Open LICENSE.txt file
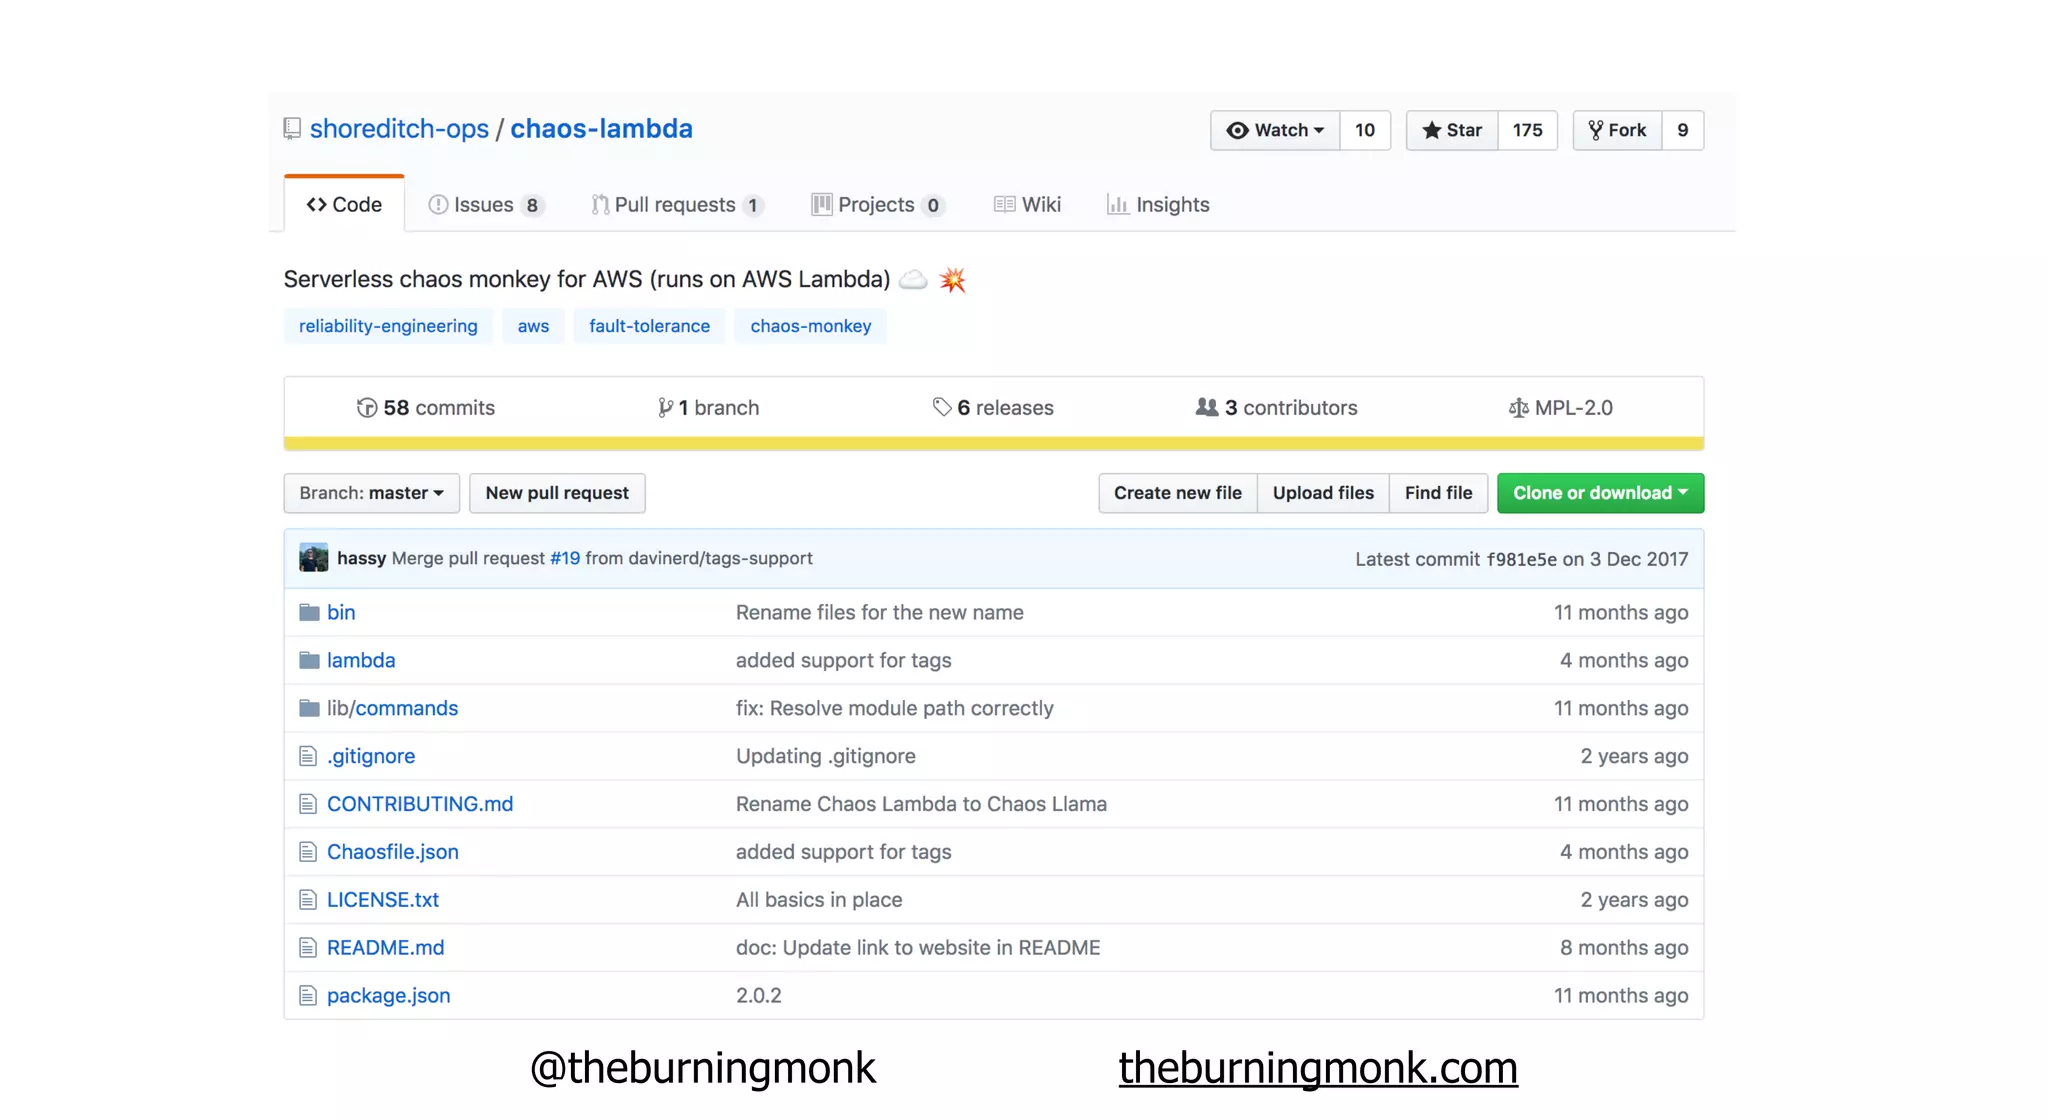This screenshot has height=1120, width=2048. 383,900
